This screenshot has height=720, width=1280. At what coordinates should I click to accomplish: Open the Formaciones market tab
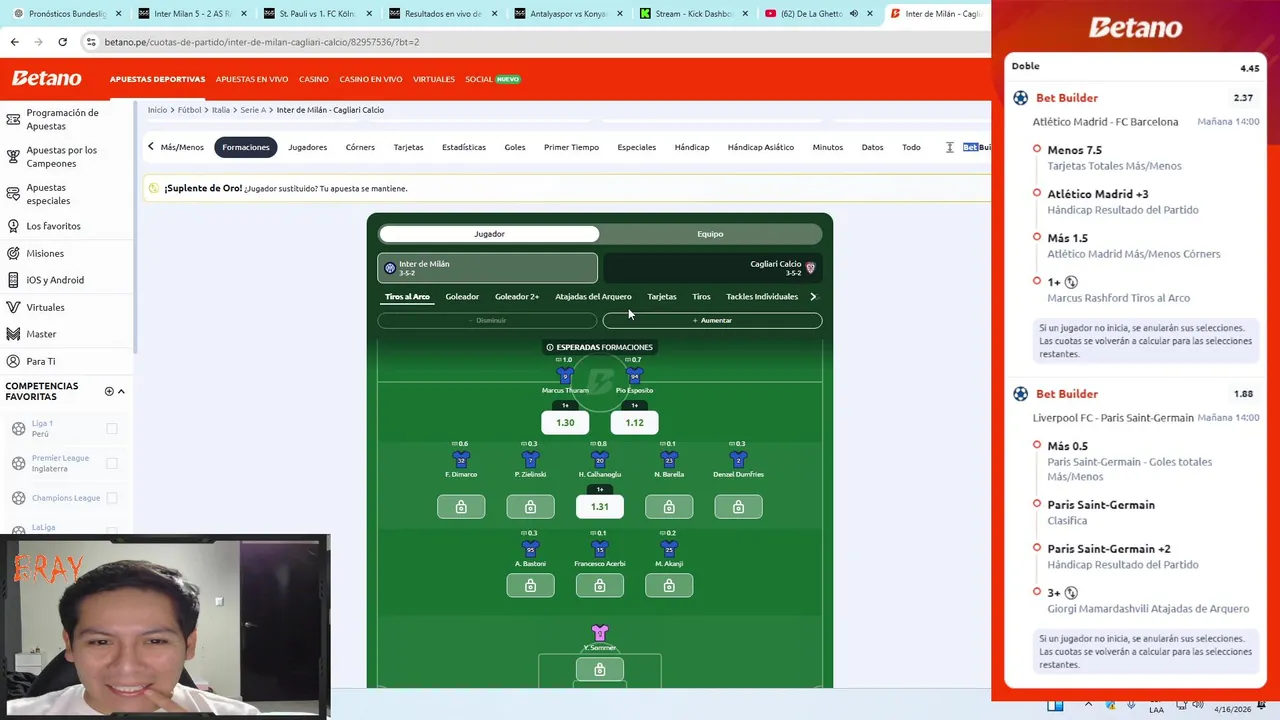(x=246, y=147)
